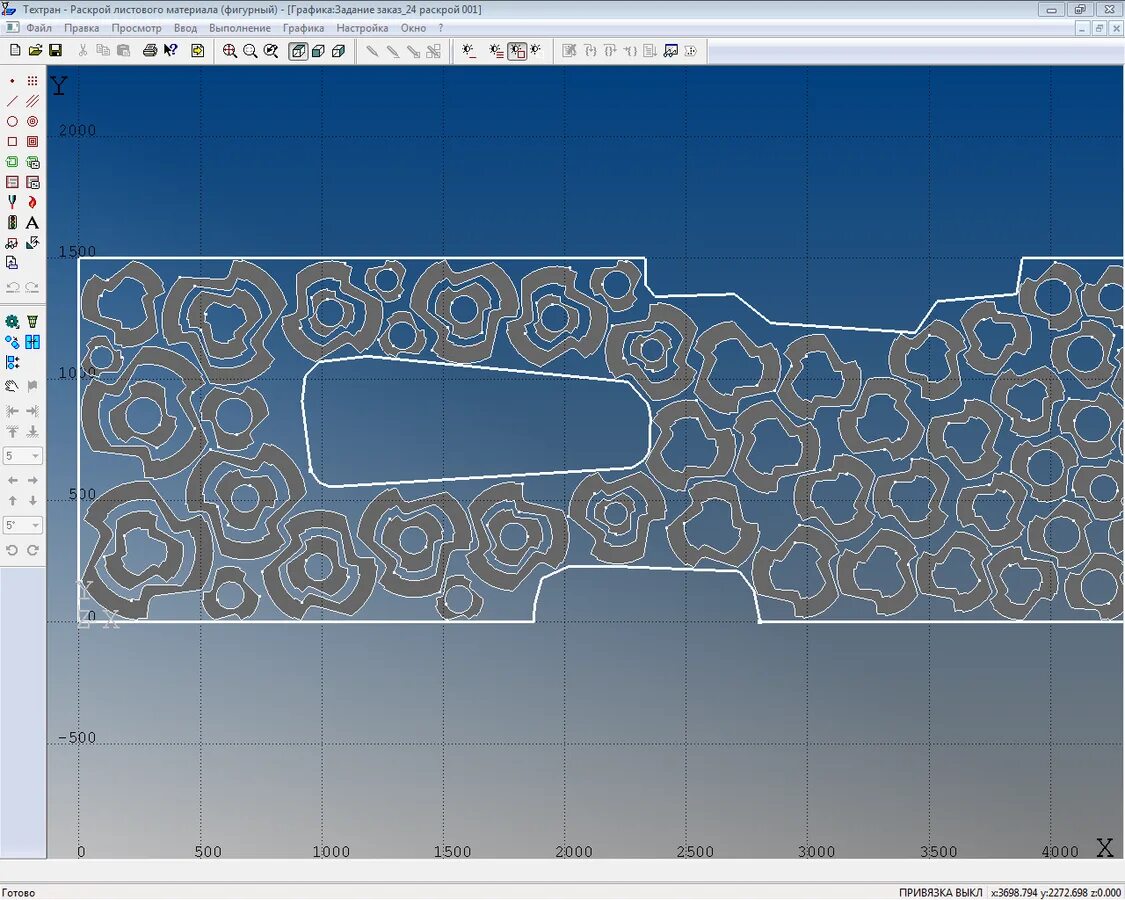1125x900 pixels.
Task: Click the green basket icon
Action: coord(32,322)
